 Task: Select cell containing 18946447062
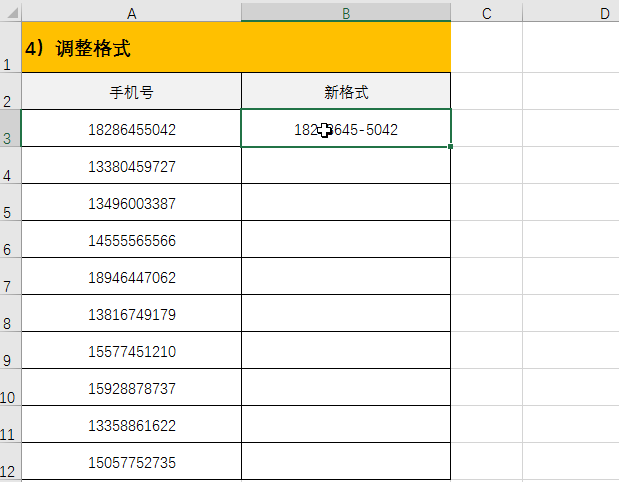point(131,276)
